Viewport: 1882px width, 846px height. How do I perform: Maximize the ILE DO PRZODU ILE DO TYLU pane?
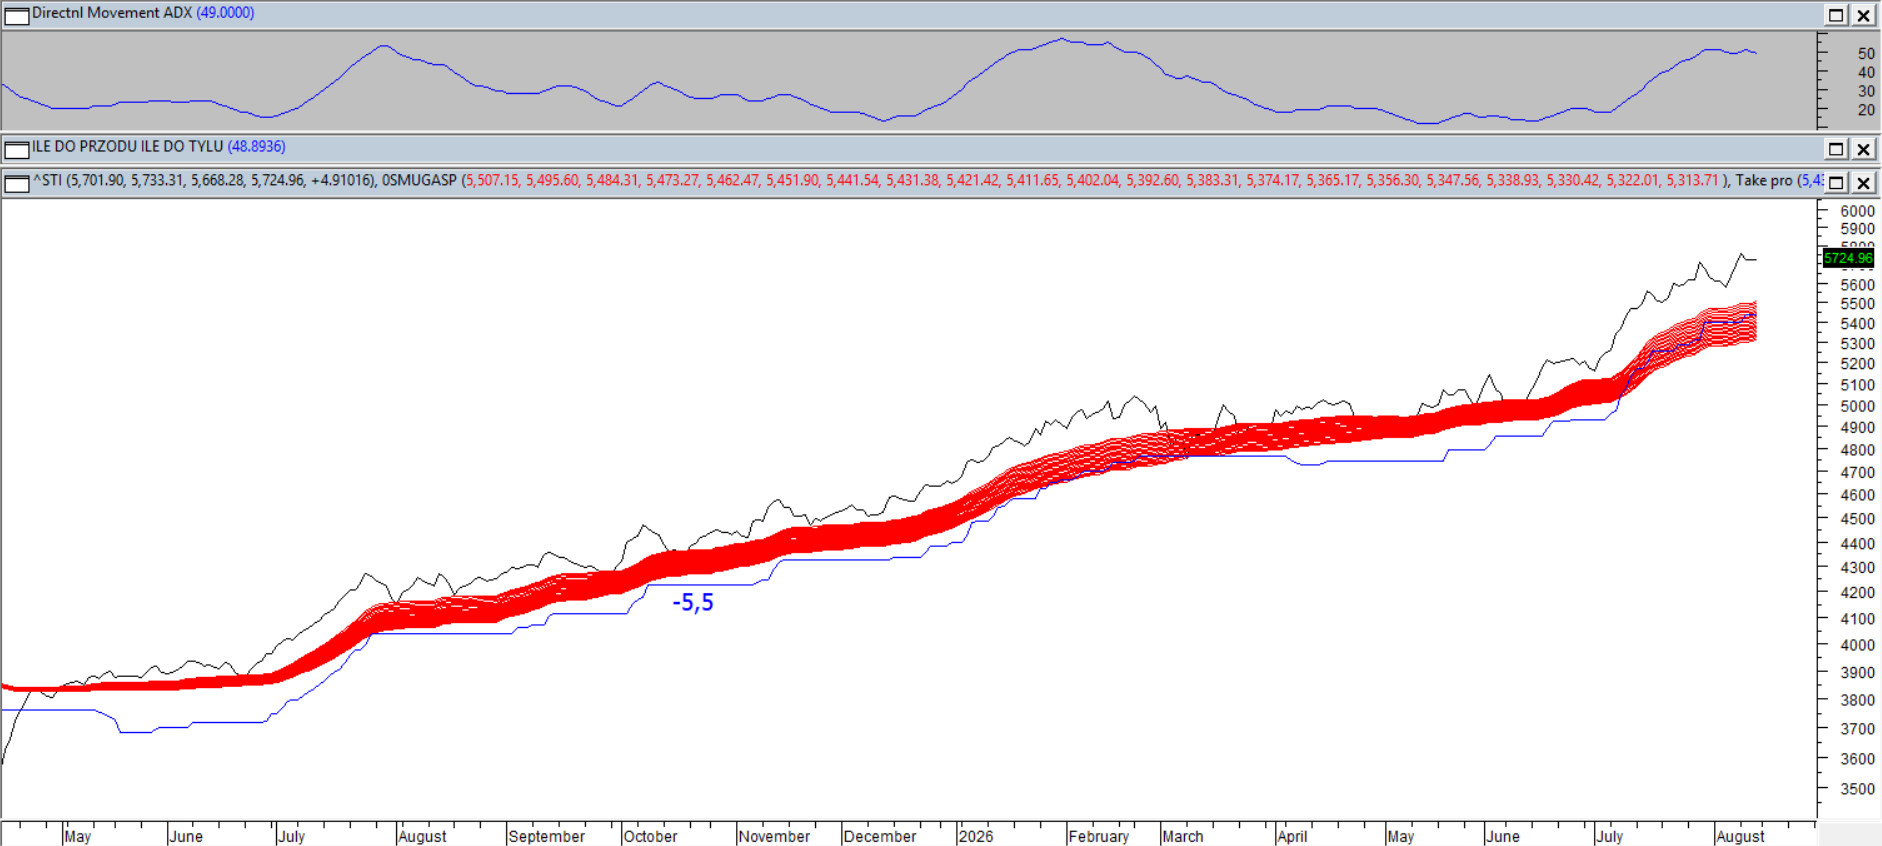1836,149
